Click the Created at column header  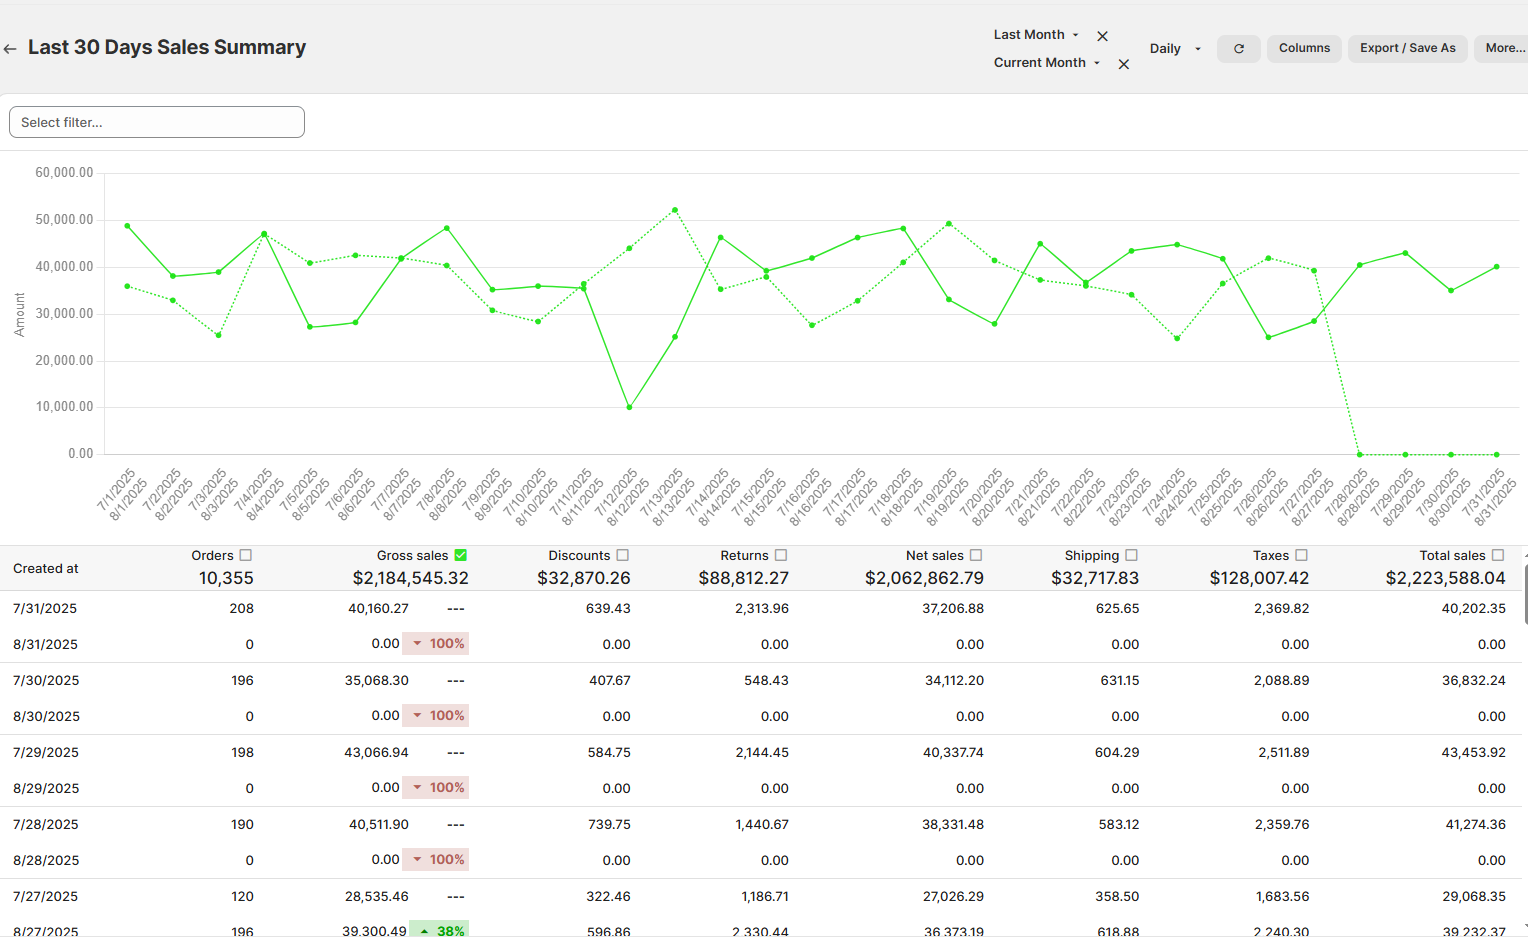(x=46, y=568)
